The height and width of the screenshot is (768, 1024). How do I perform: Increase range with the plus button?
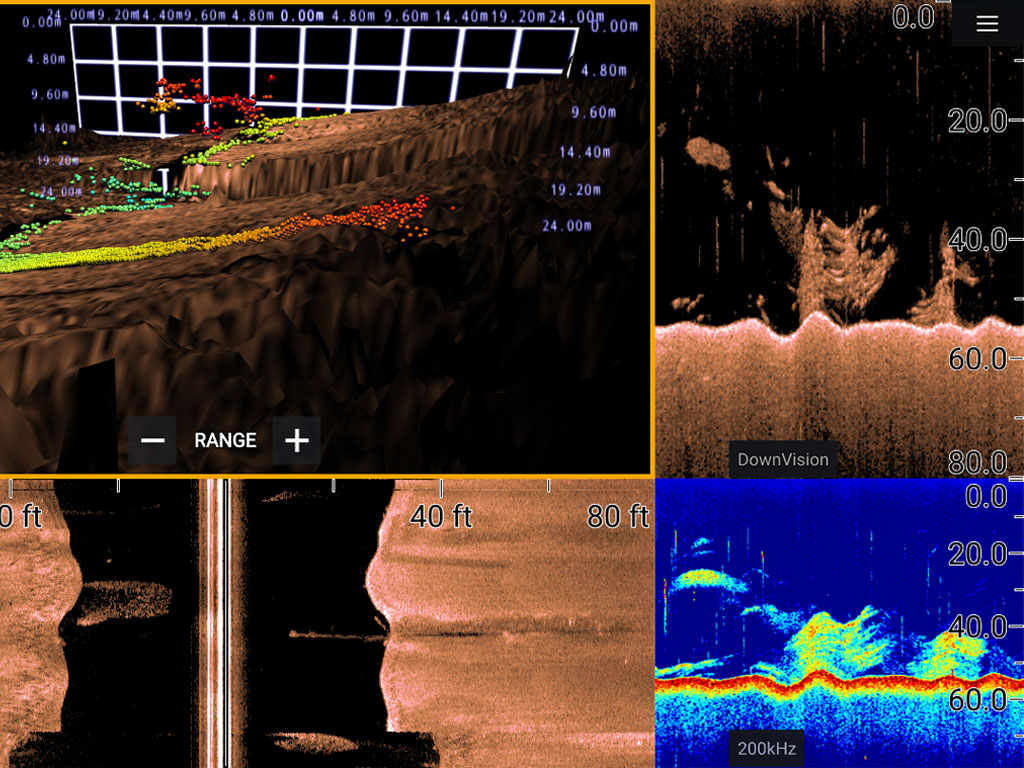coord(296,440)
